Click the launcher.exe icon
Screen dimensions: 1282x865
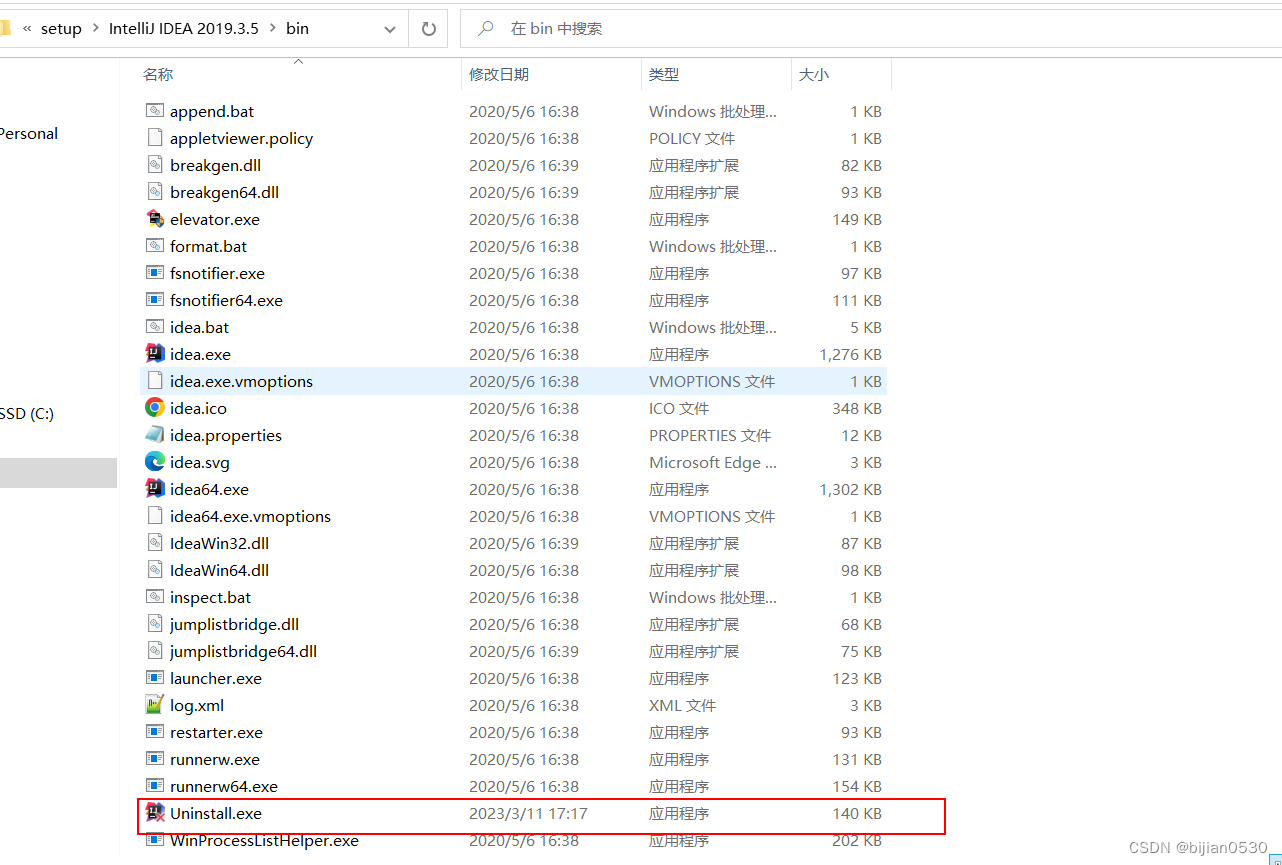click(x=154, y=678)
